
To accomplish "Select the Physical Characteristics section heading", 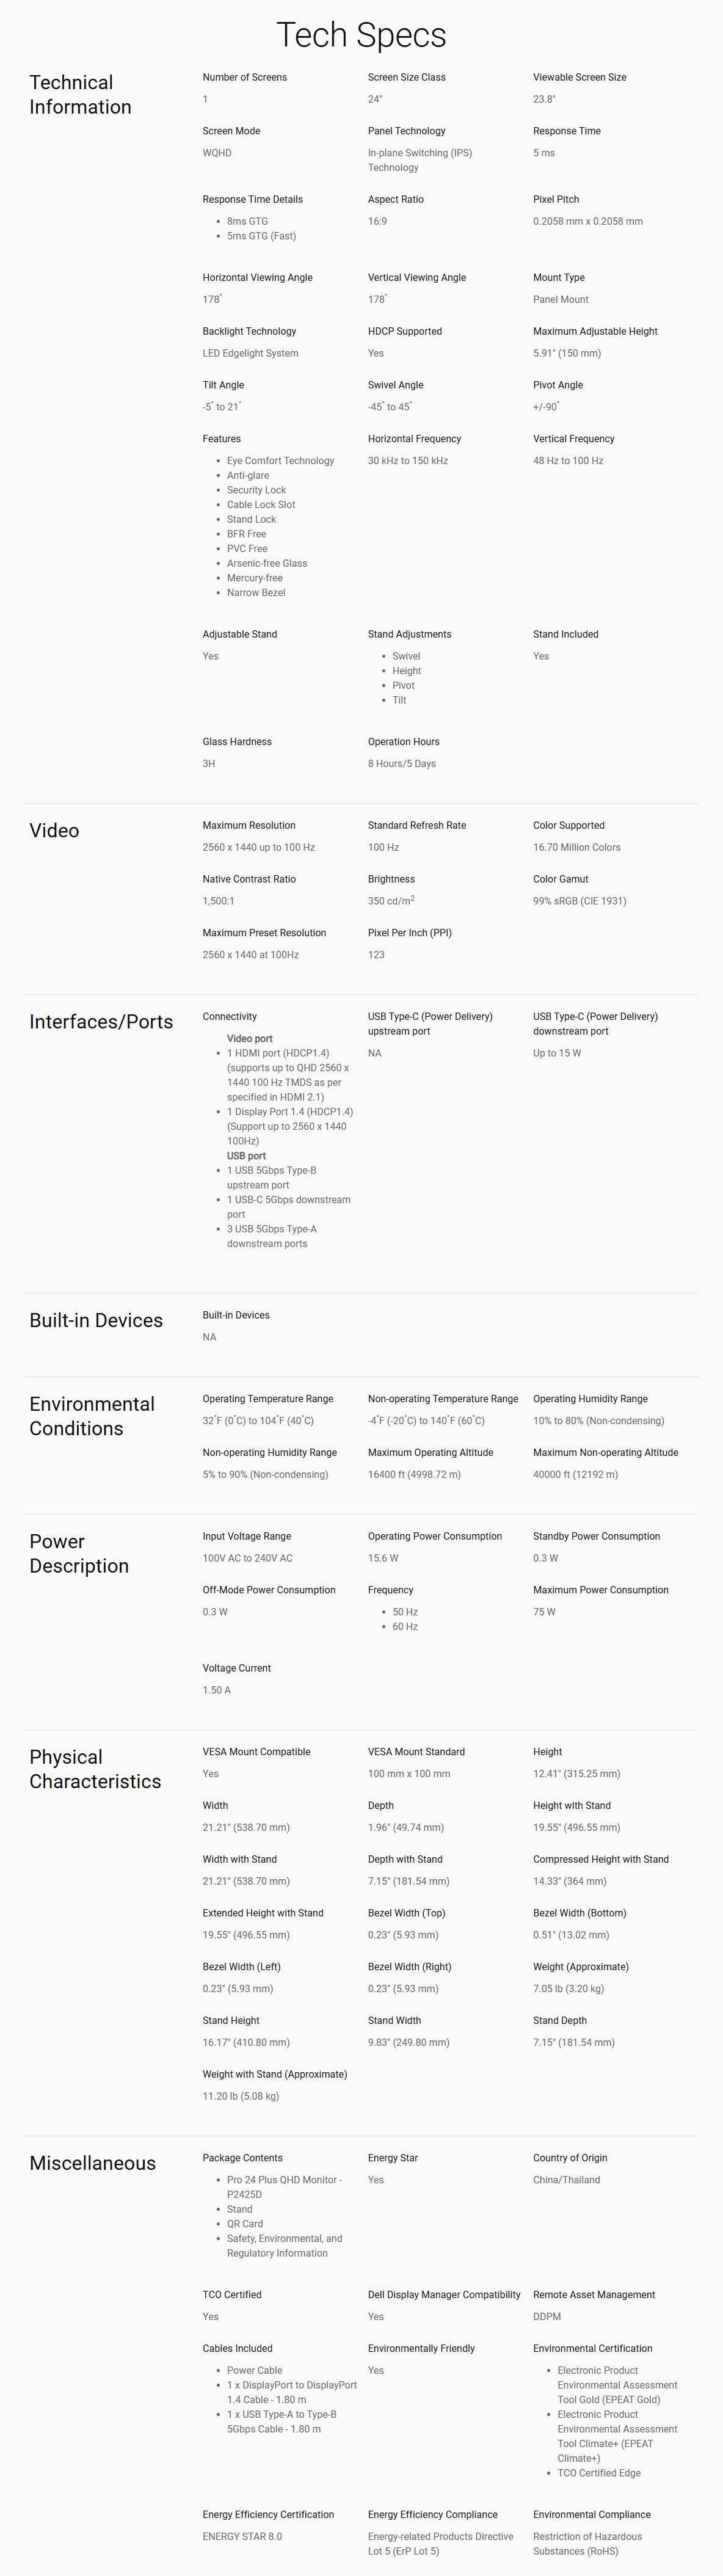I will coord(95,1769).
